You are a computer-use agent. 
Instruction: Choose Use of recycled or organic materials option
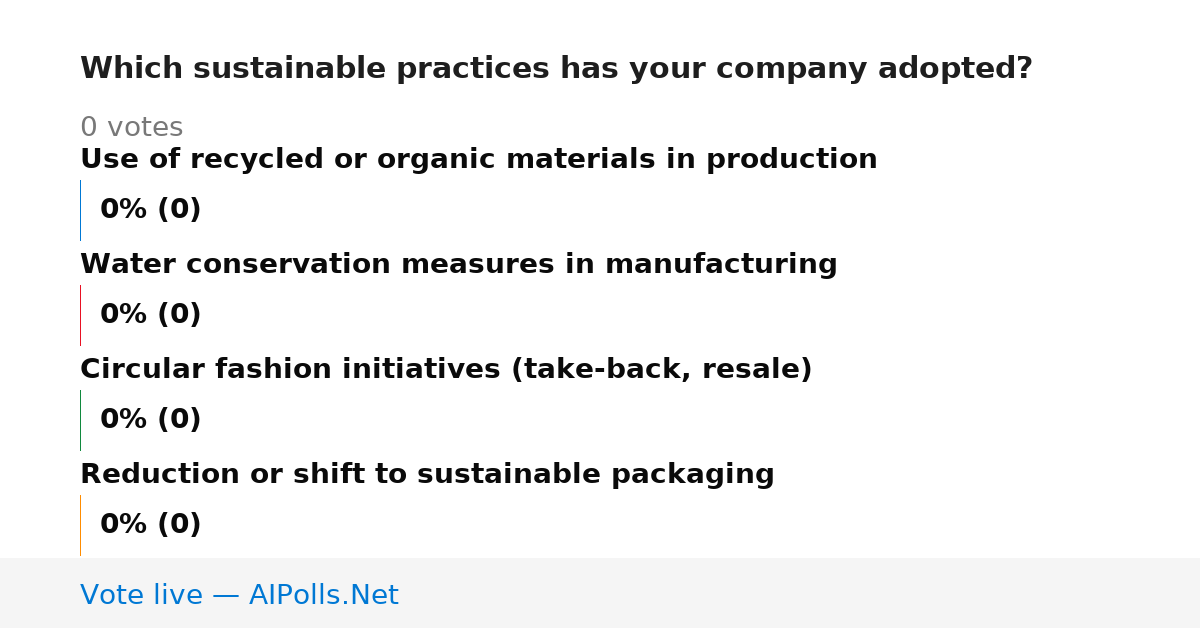[478, 160]
